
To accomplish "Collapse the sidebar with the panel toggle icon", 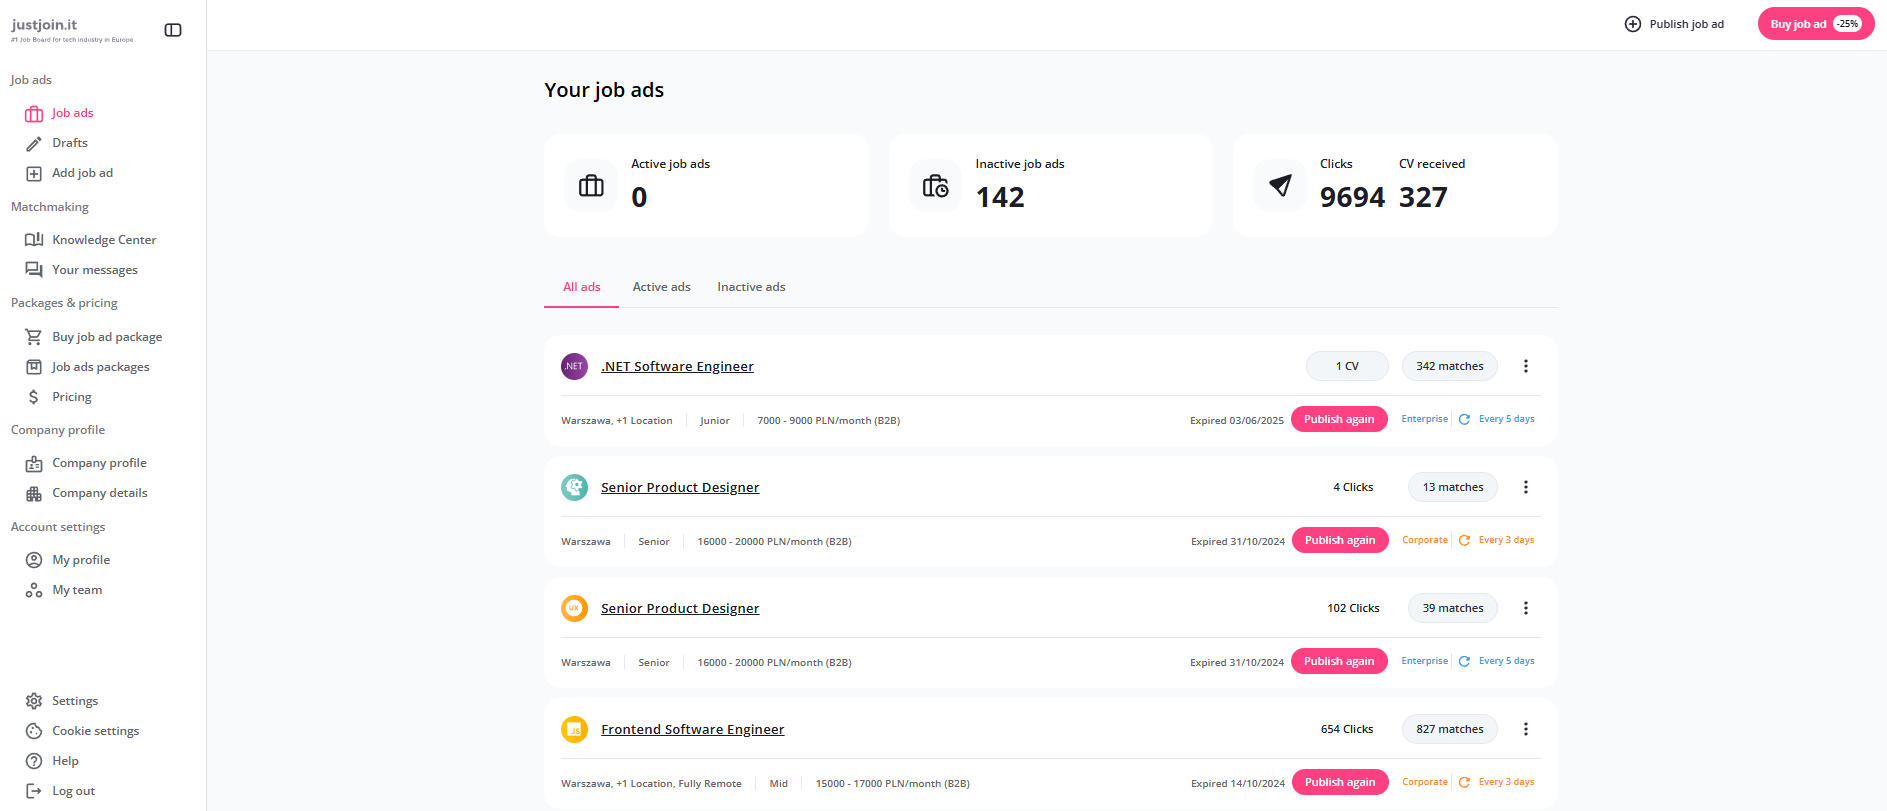I will (173, 30).
